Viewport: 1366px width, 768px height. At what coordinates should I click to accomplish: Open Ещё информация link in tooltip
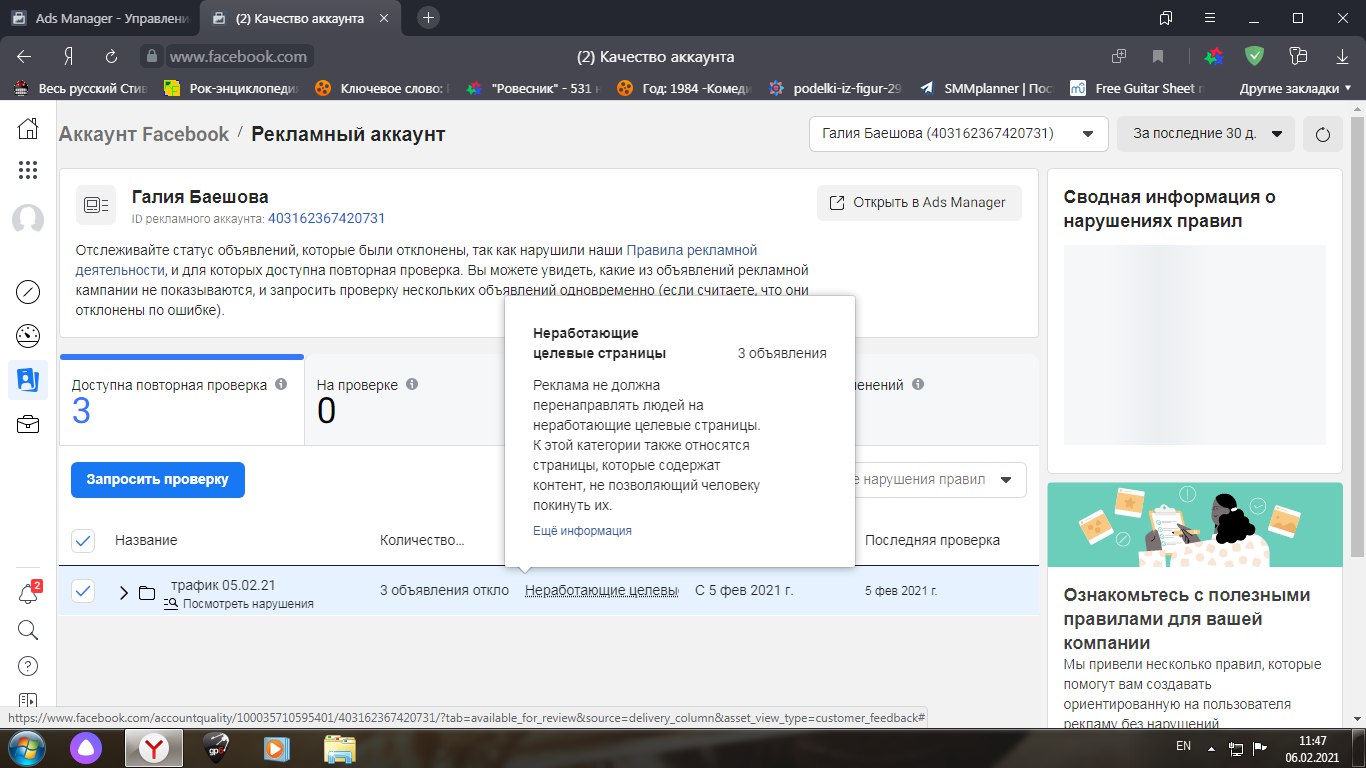[x=582, y=531]
